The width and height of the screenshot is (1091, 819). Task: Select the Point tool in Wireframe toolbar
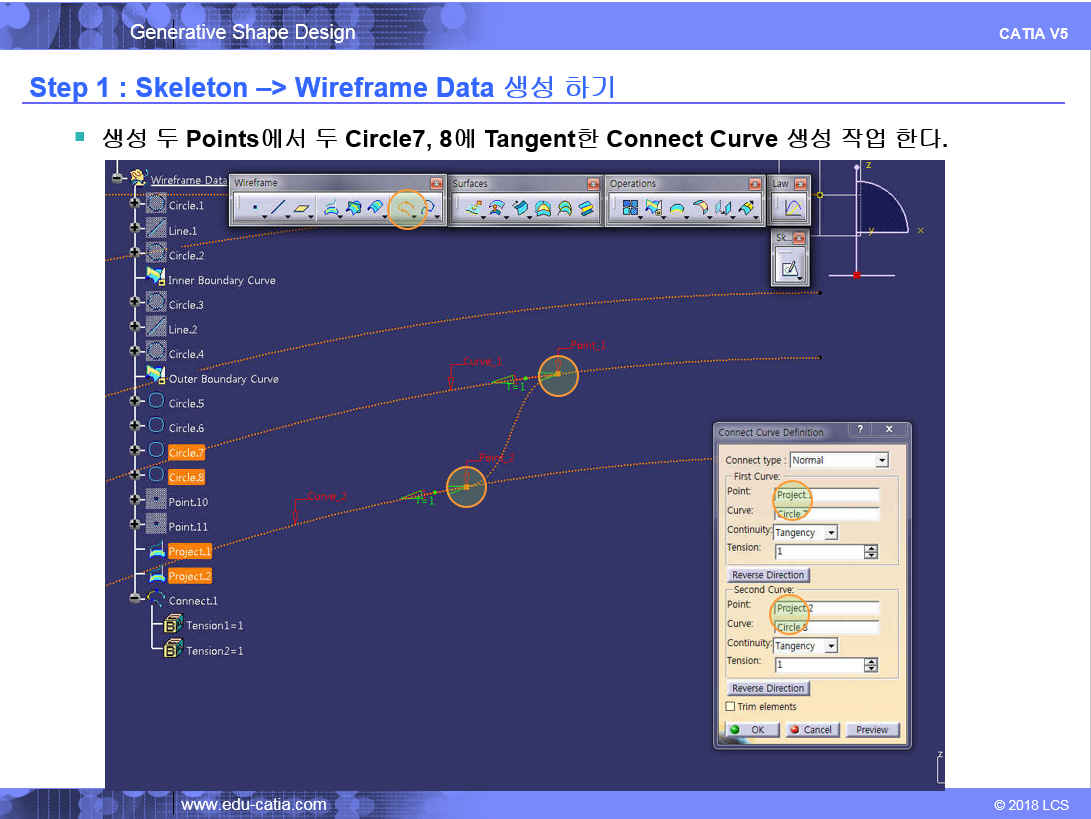(x=254, y=208)
